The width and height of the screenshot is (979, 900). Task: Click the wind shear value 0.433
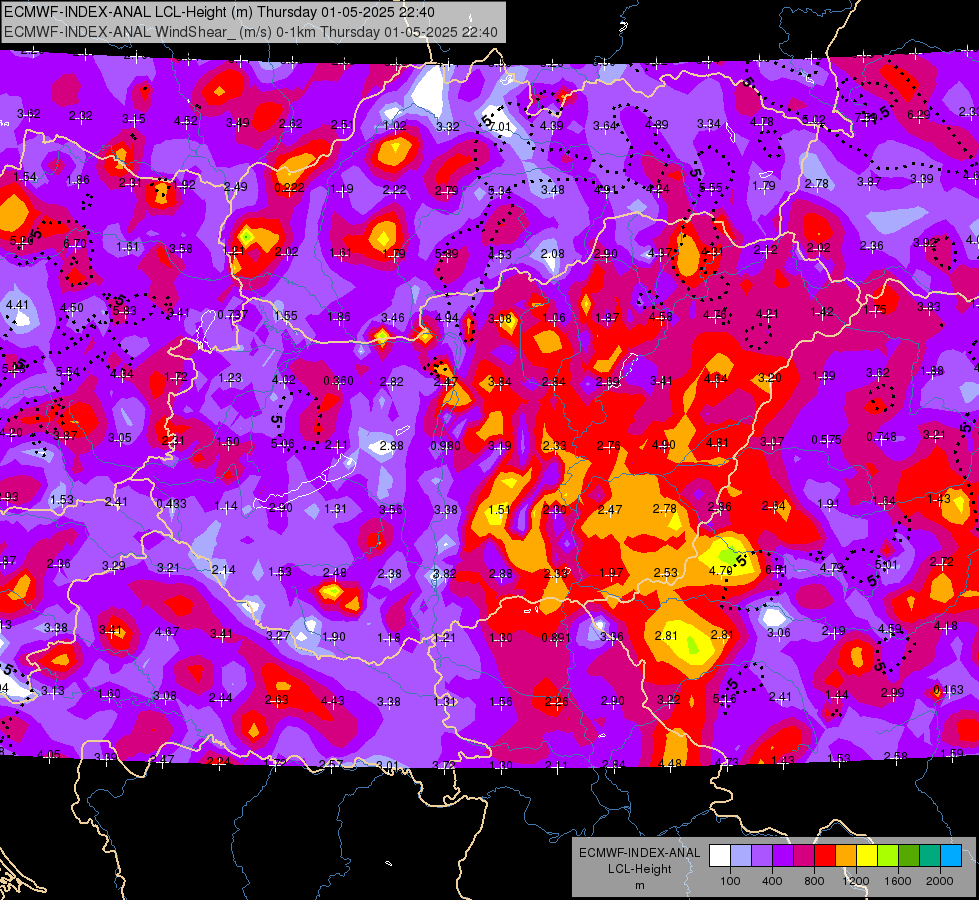click(x=171, y=503)
